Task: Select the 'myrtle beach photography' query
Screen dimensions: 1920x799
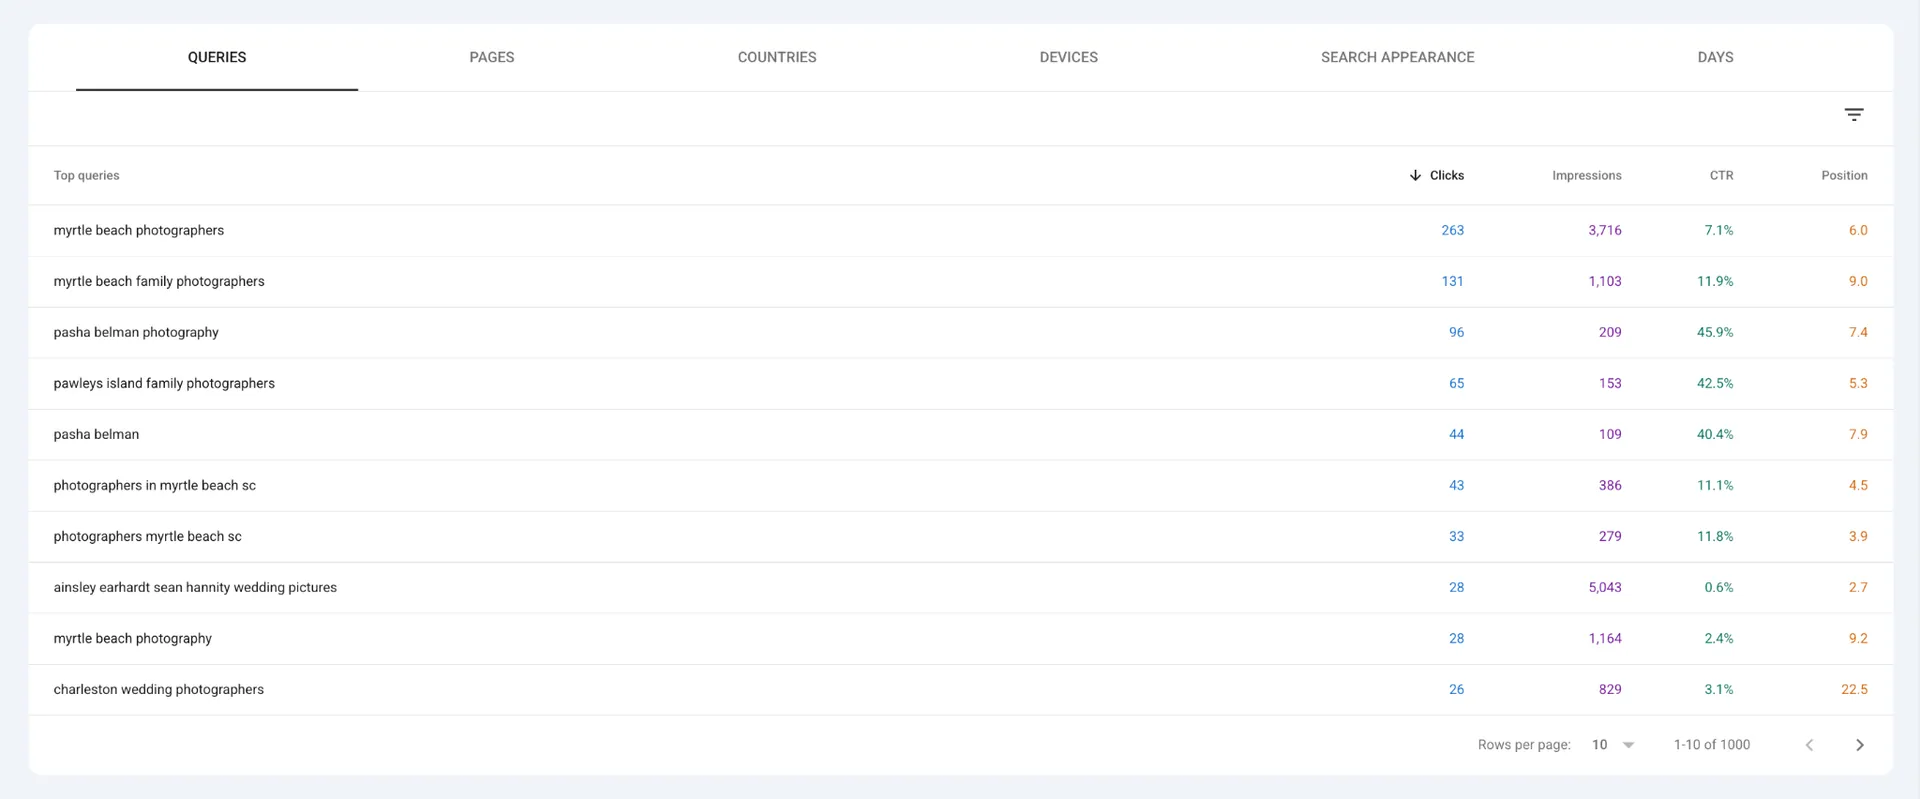Action: click(133, 638)
